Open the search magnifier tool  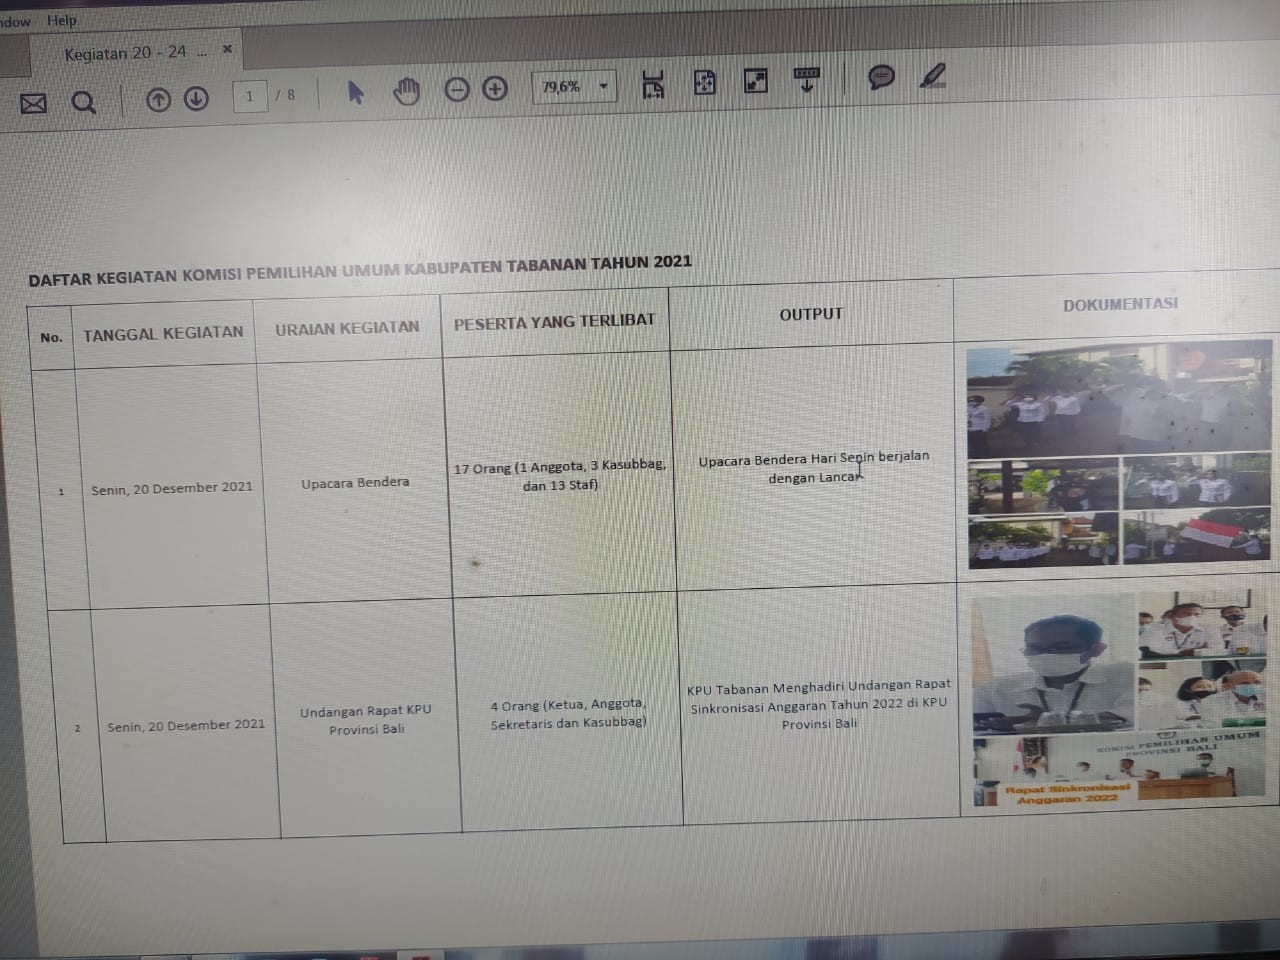tap(84, 102)
